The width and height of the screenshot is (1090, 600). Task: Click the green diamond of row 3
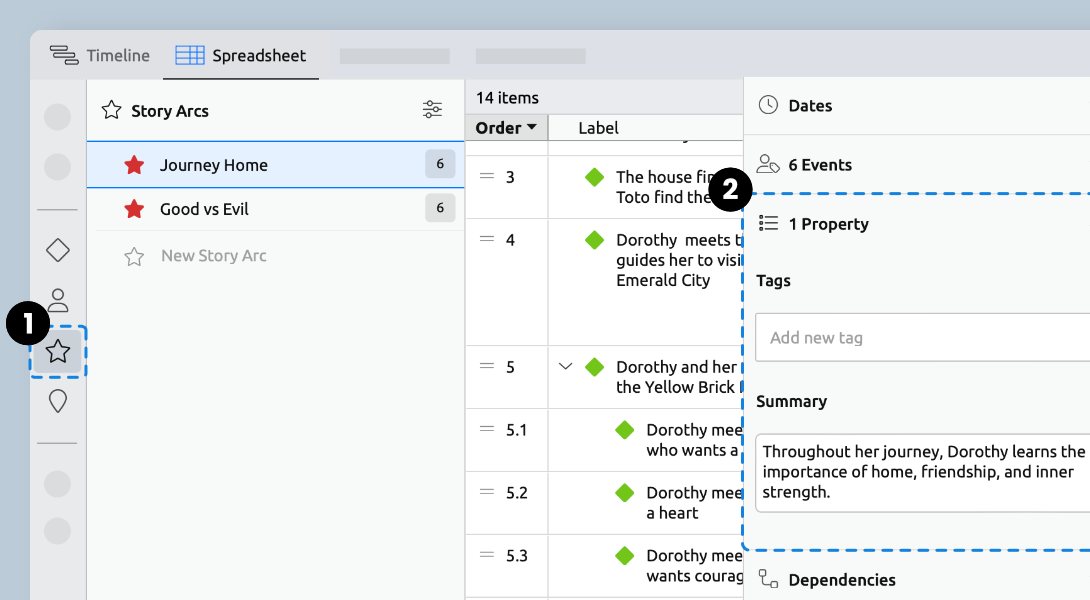click(594, 177)
